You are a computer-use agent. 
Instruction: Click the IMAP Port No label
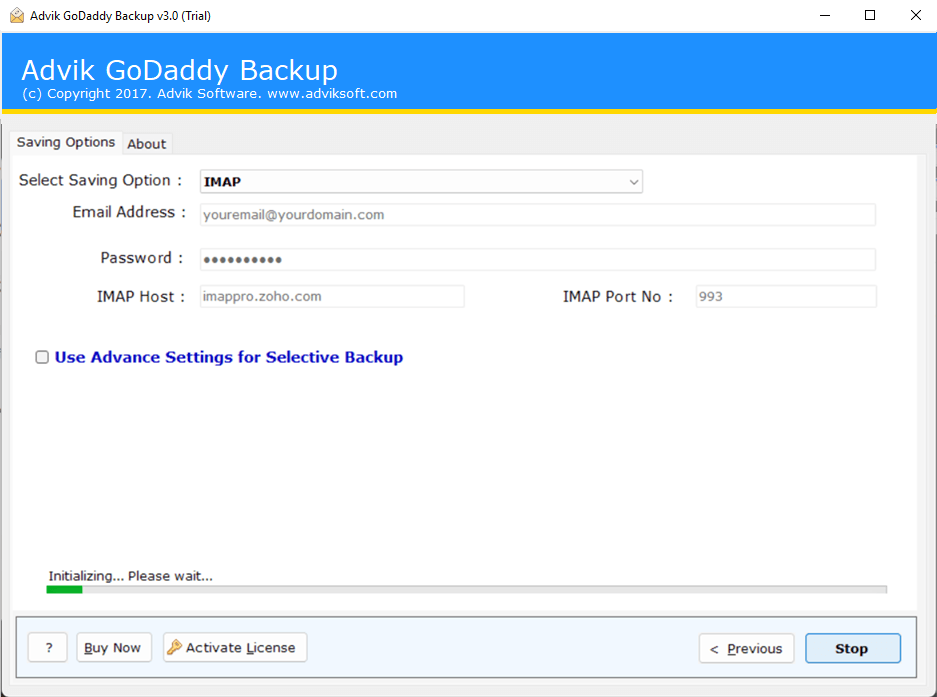click(618, 297)
